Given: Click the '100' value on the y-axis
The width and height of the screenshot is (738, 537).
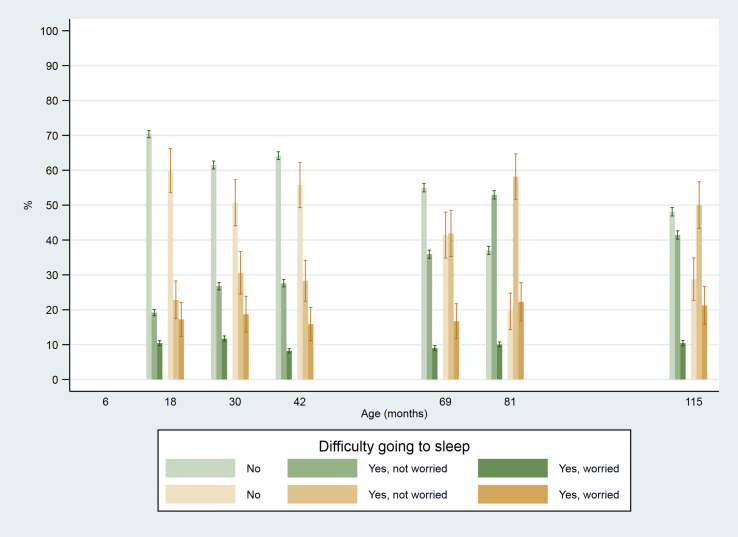Looking at the screenshot, I should pyautogui.click(x=49, y=31).
